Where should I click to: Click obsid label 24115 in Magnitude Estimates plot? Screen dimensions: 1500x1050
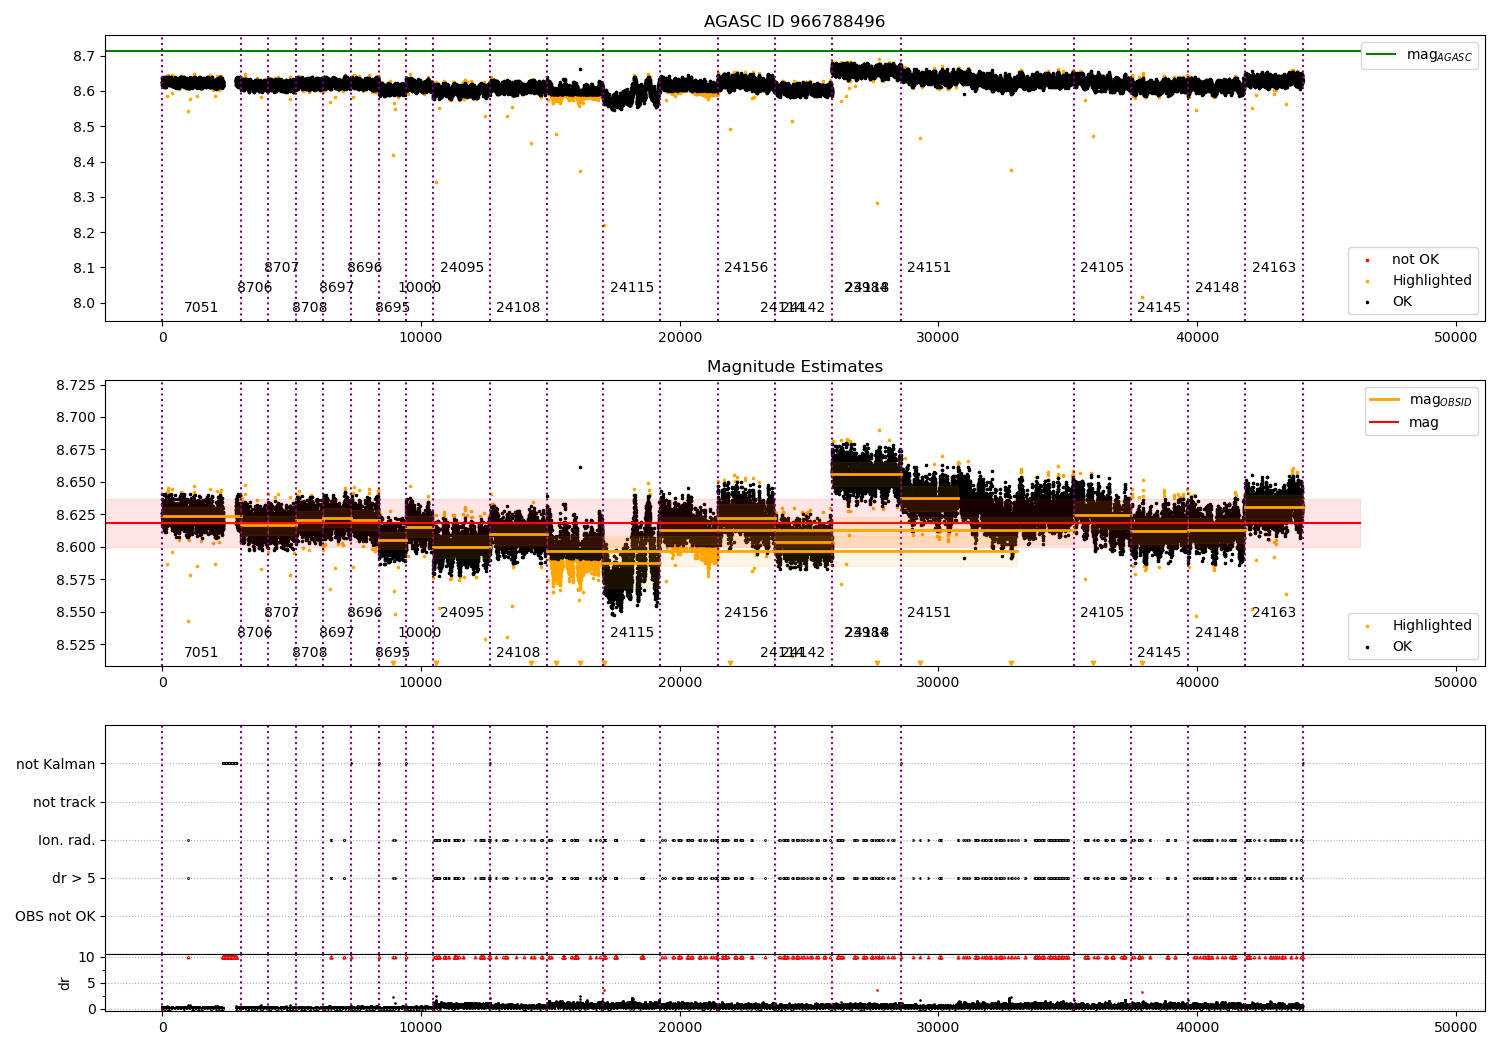(x=632, y=633)
